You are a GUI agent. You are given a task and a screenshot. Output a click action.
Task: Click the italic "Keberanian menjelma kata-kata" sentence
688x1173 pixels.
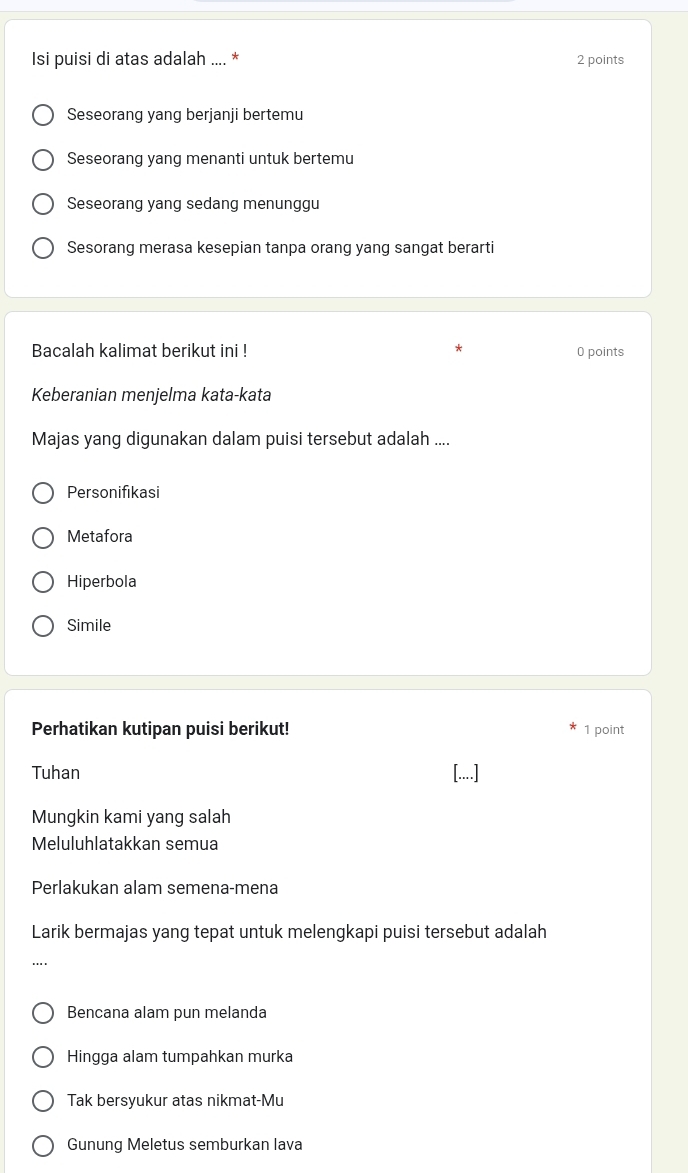pyautogui.click(x=151, y=395)
